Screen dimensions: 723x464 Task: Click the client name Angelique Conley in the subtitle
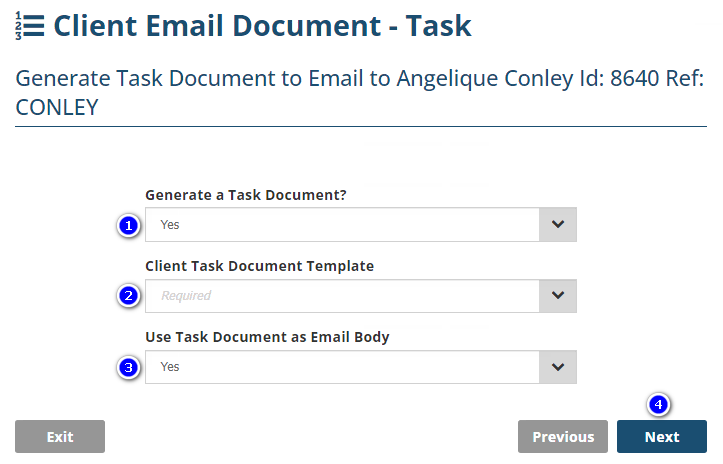pyautogui.click(x=474, y=77)
